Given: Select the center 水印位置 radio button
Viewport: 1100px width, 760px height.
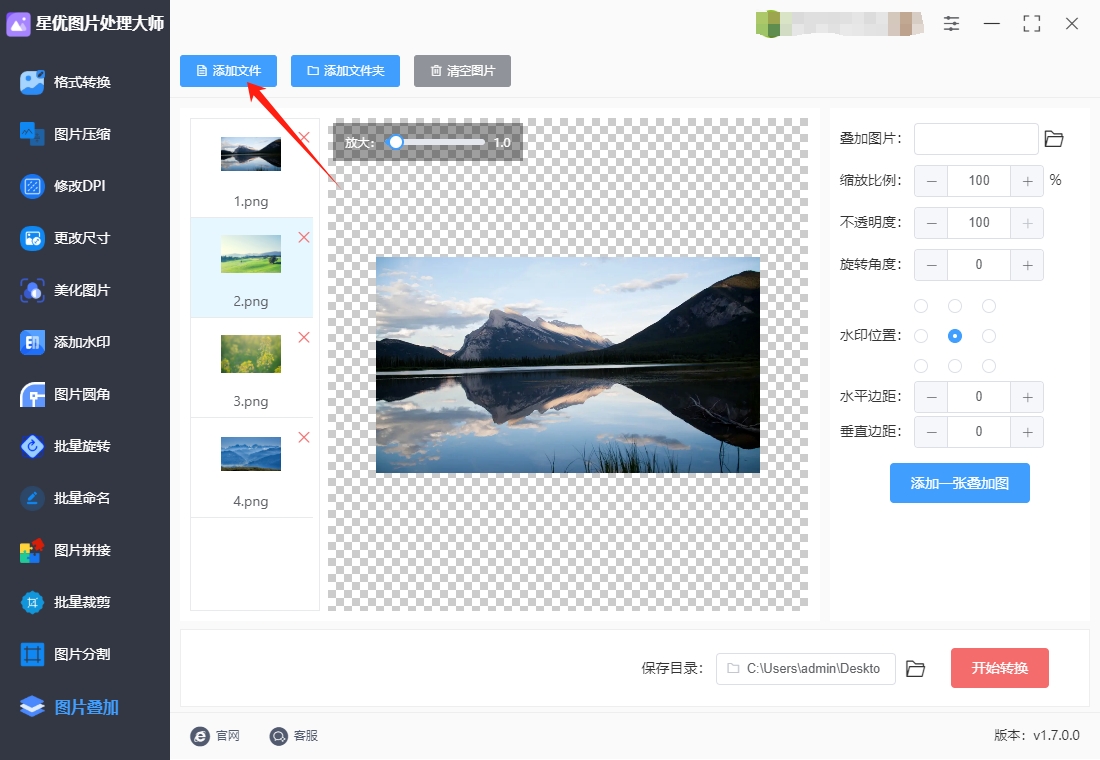Looking at the screenshot, I should tap(955, 336).
